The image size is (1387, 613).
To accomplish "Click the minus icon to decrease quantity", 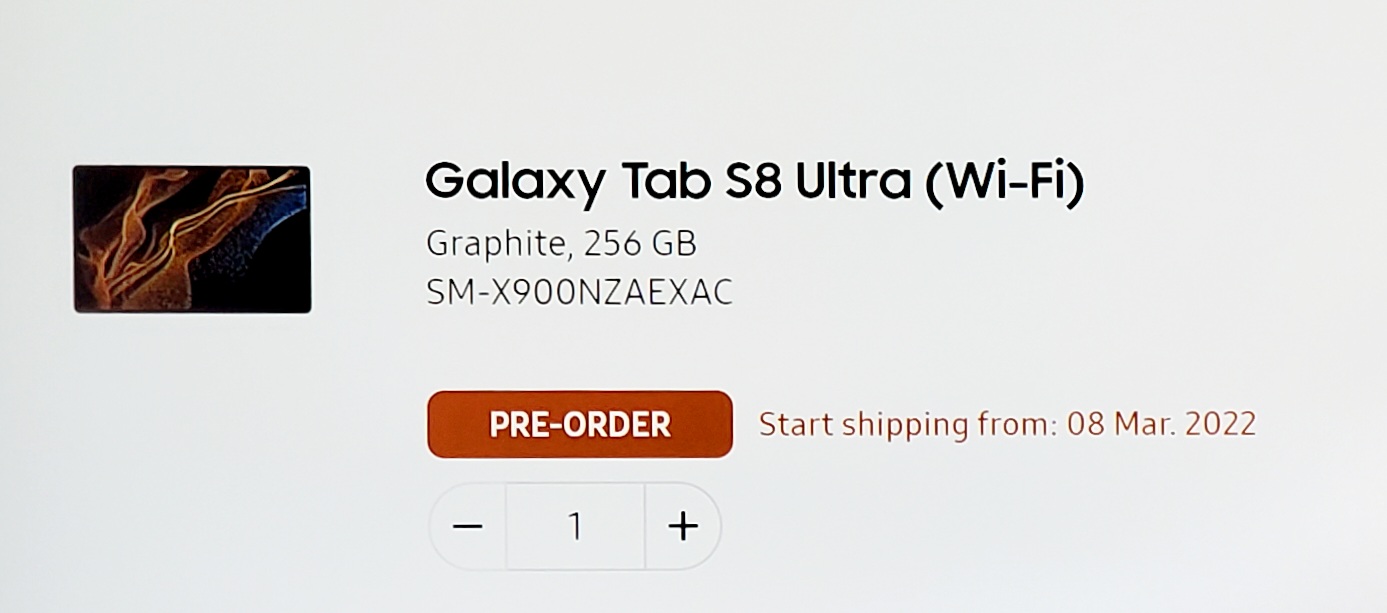I will point(467,526).
